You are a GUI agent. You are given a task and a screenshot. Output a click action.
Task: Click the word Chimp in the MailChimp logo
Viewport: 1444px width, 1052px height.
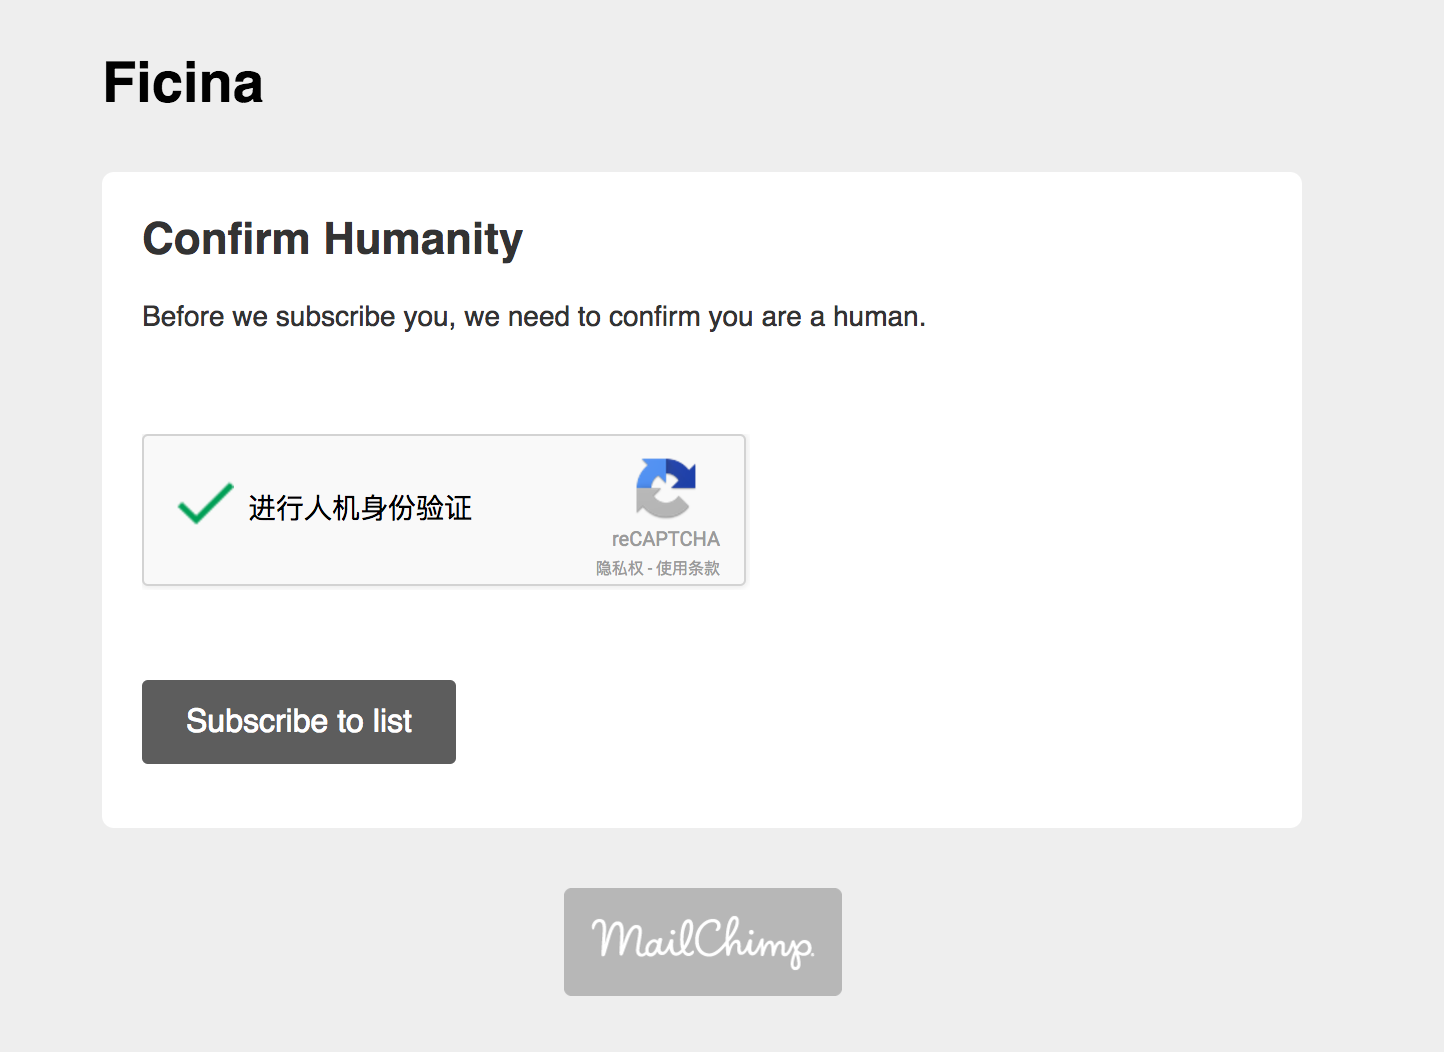tap(754, 941)
